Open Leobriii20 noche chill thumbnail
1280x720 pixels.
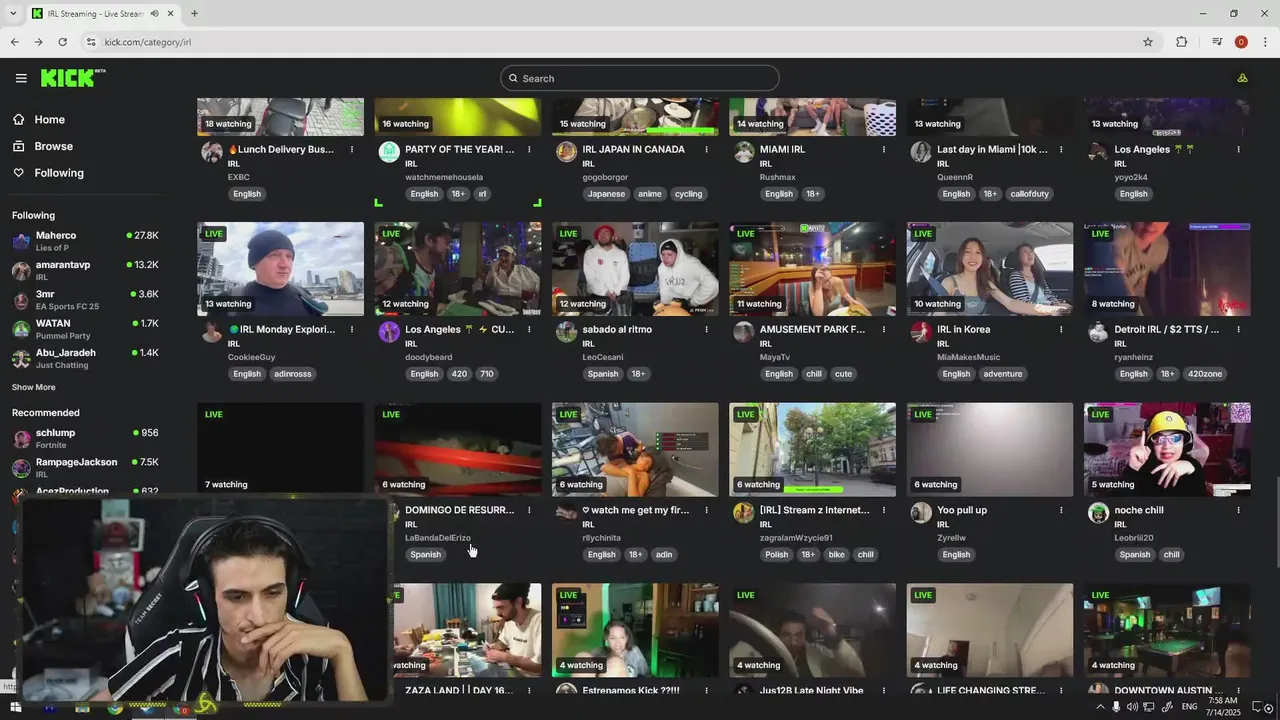(1167, 450)
